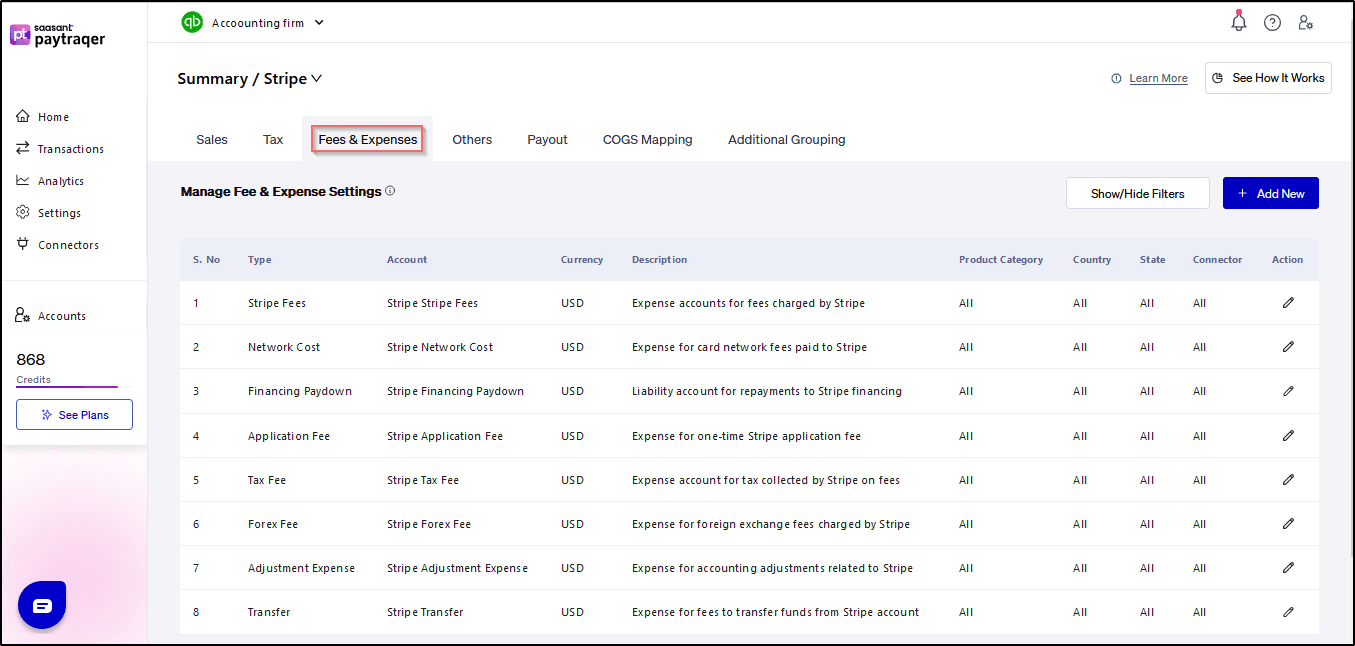Select the Fees & Expenses tab
1355x646 pixels.
(368, 139)
